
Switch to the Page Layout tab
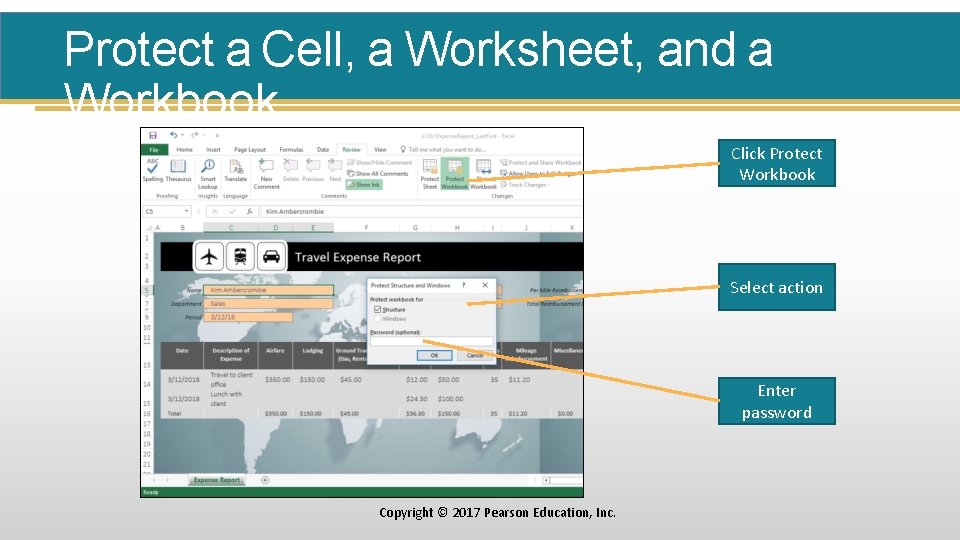[250, 149]
